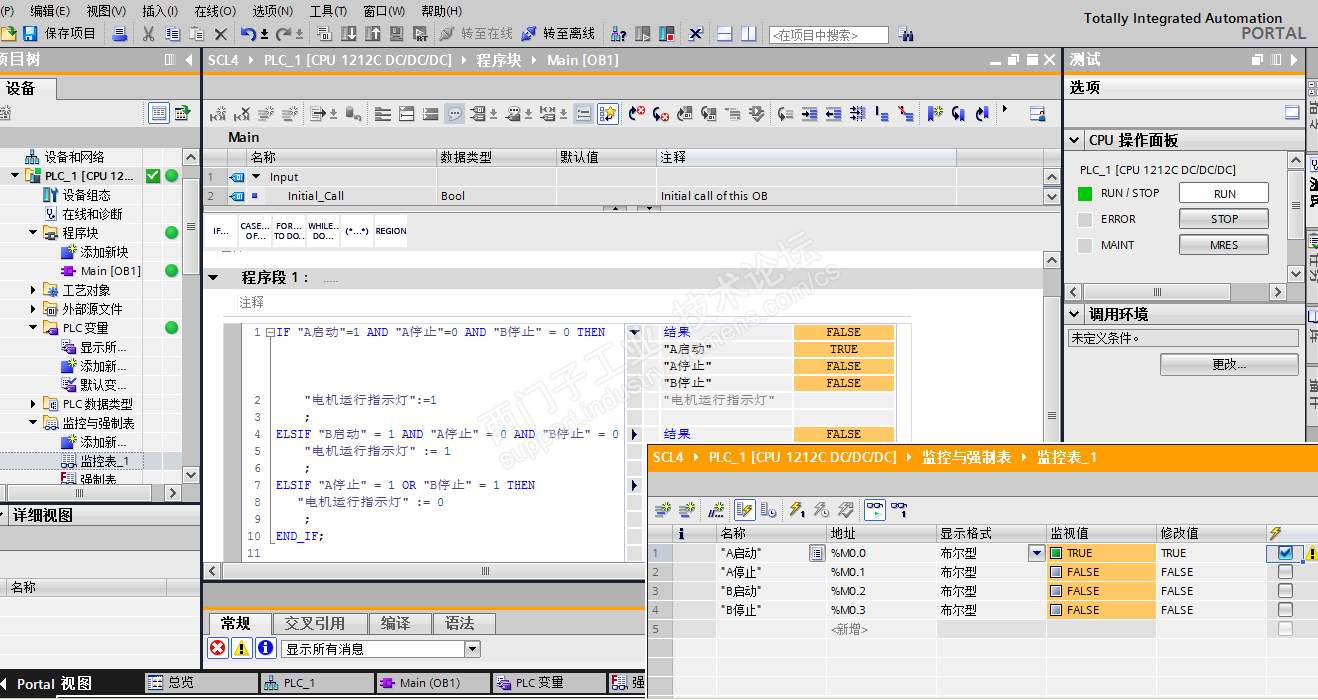Click the print icon in main toolbar

coord(120,34)
